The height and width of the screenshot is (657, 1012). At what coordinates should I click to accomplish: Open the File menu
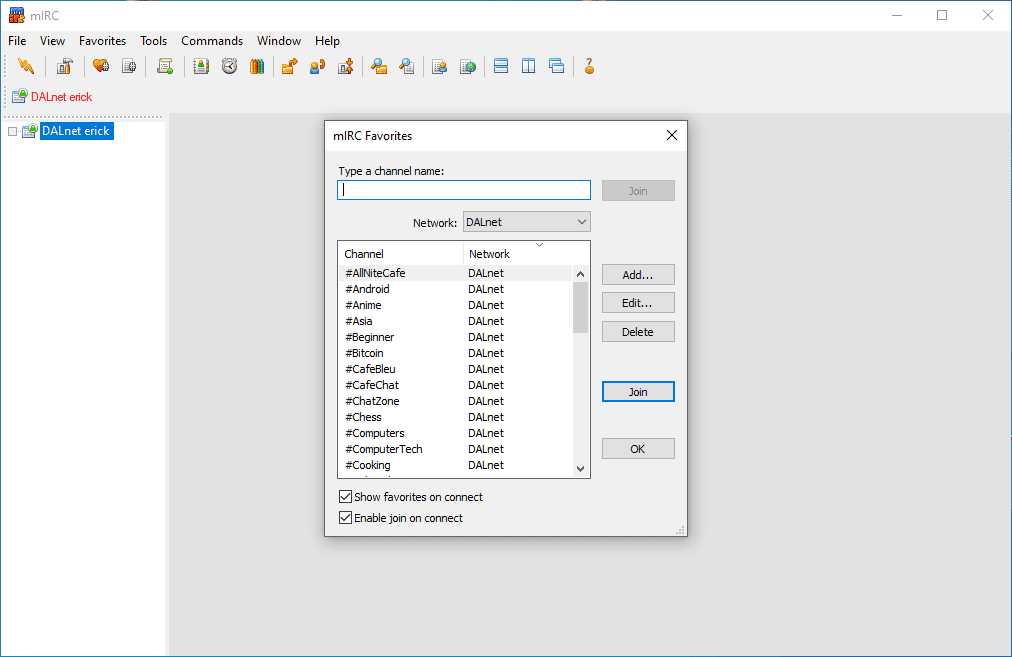pyautogui.click(x=17, y=41)
